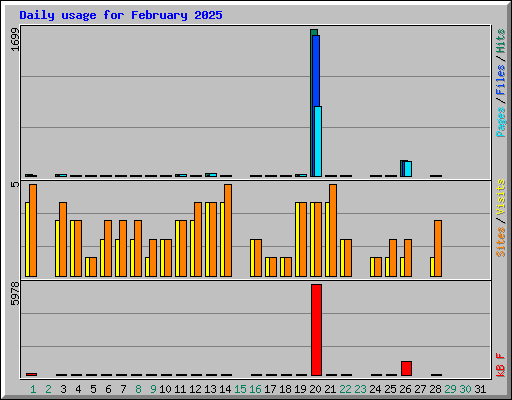The image size is (512, 400).
Task: Select the orange visits bar for day 28
Action: [x=438, y=248]
